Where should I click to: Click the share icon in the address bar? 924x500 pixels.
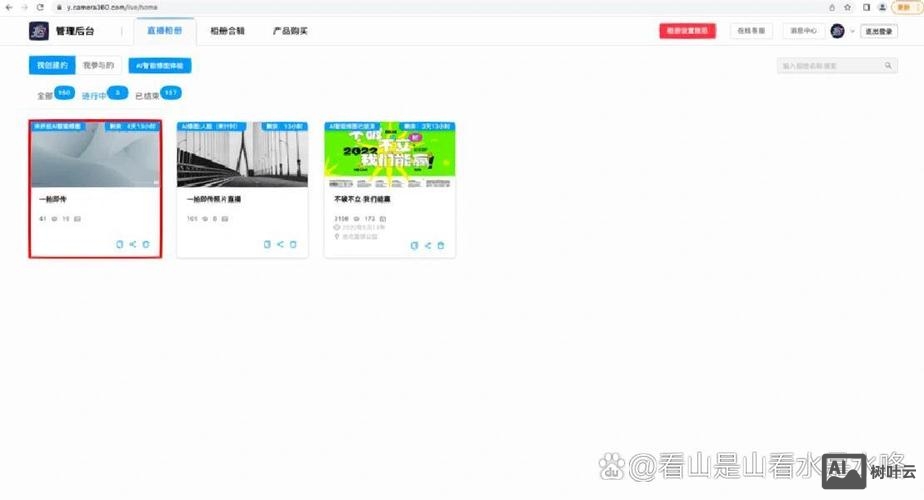(x=831, y=7)
